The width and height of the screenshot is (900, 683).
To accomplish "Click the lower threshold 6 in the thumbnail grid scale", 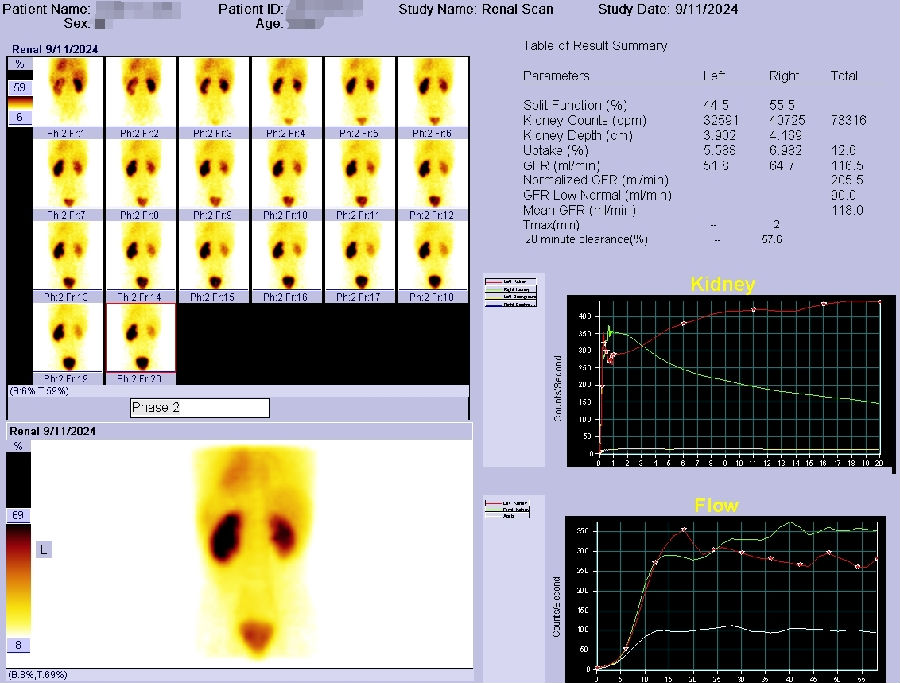I will click(x=17, y=118).
